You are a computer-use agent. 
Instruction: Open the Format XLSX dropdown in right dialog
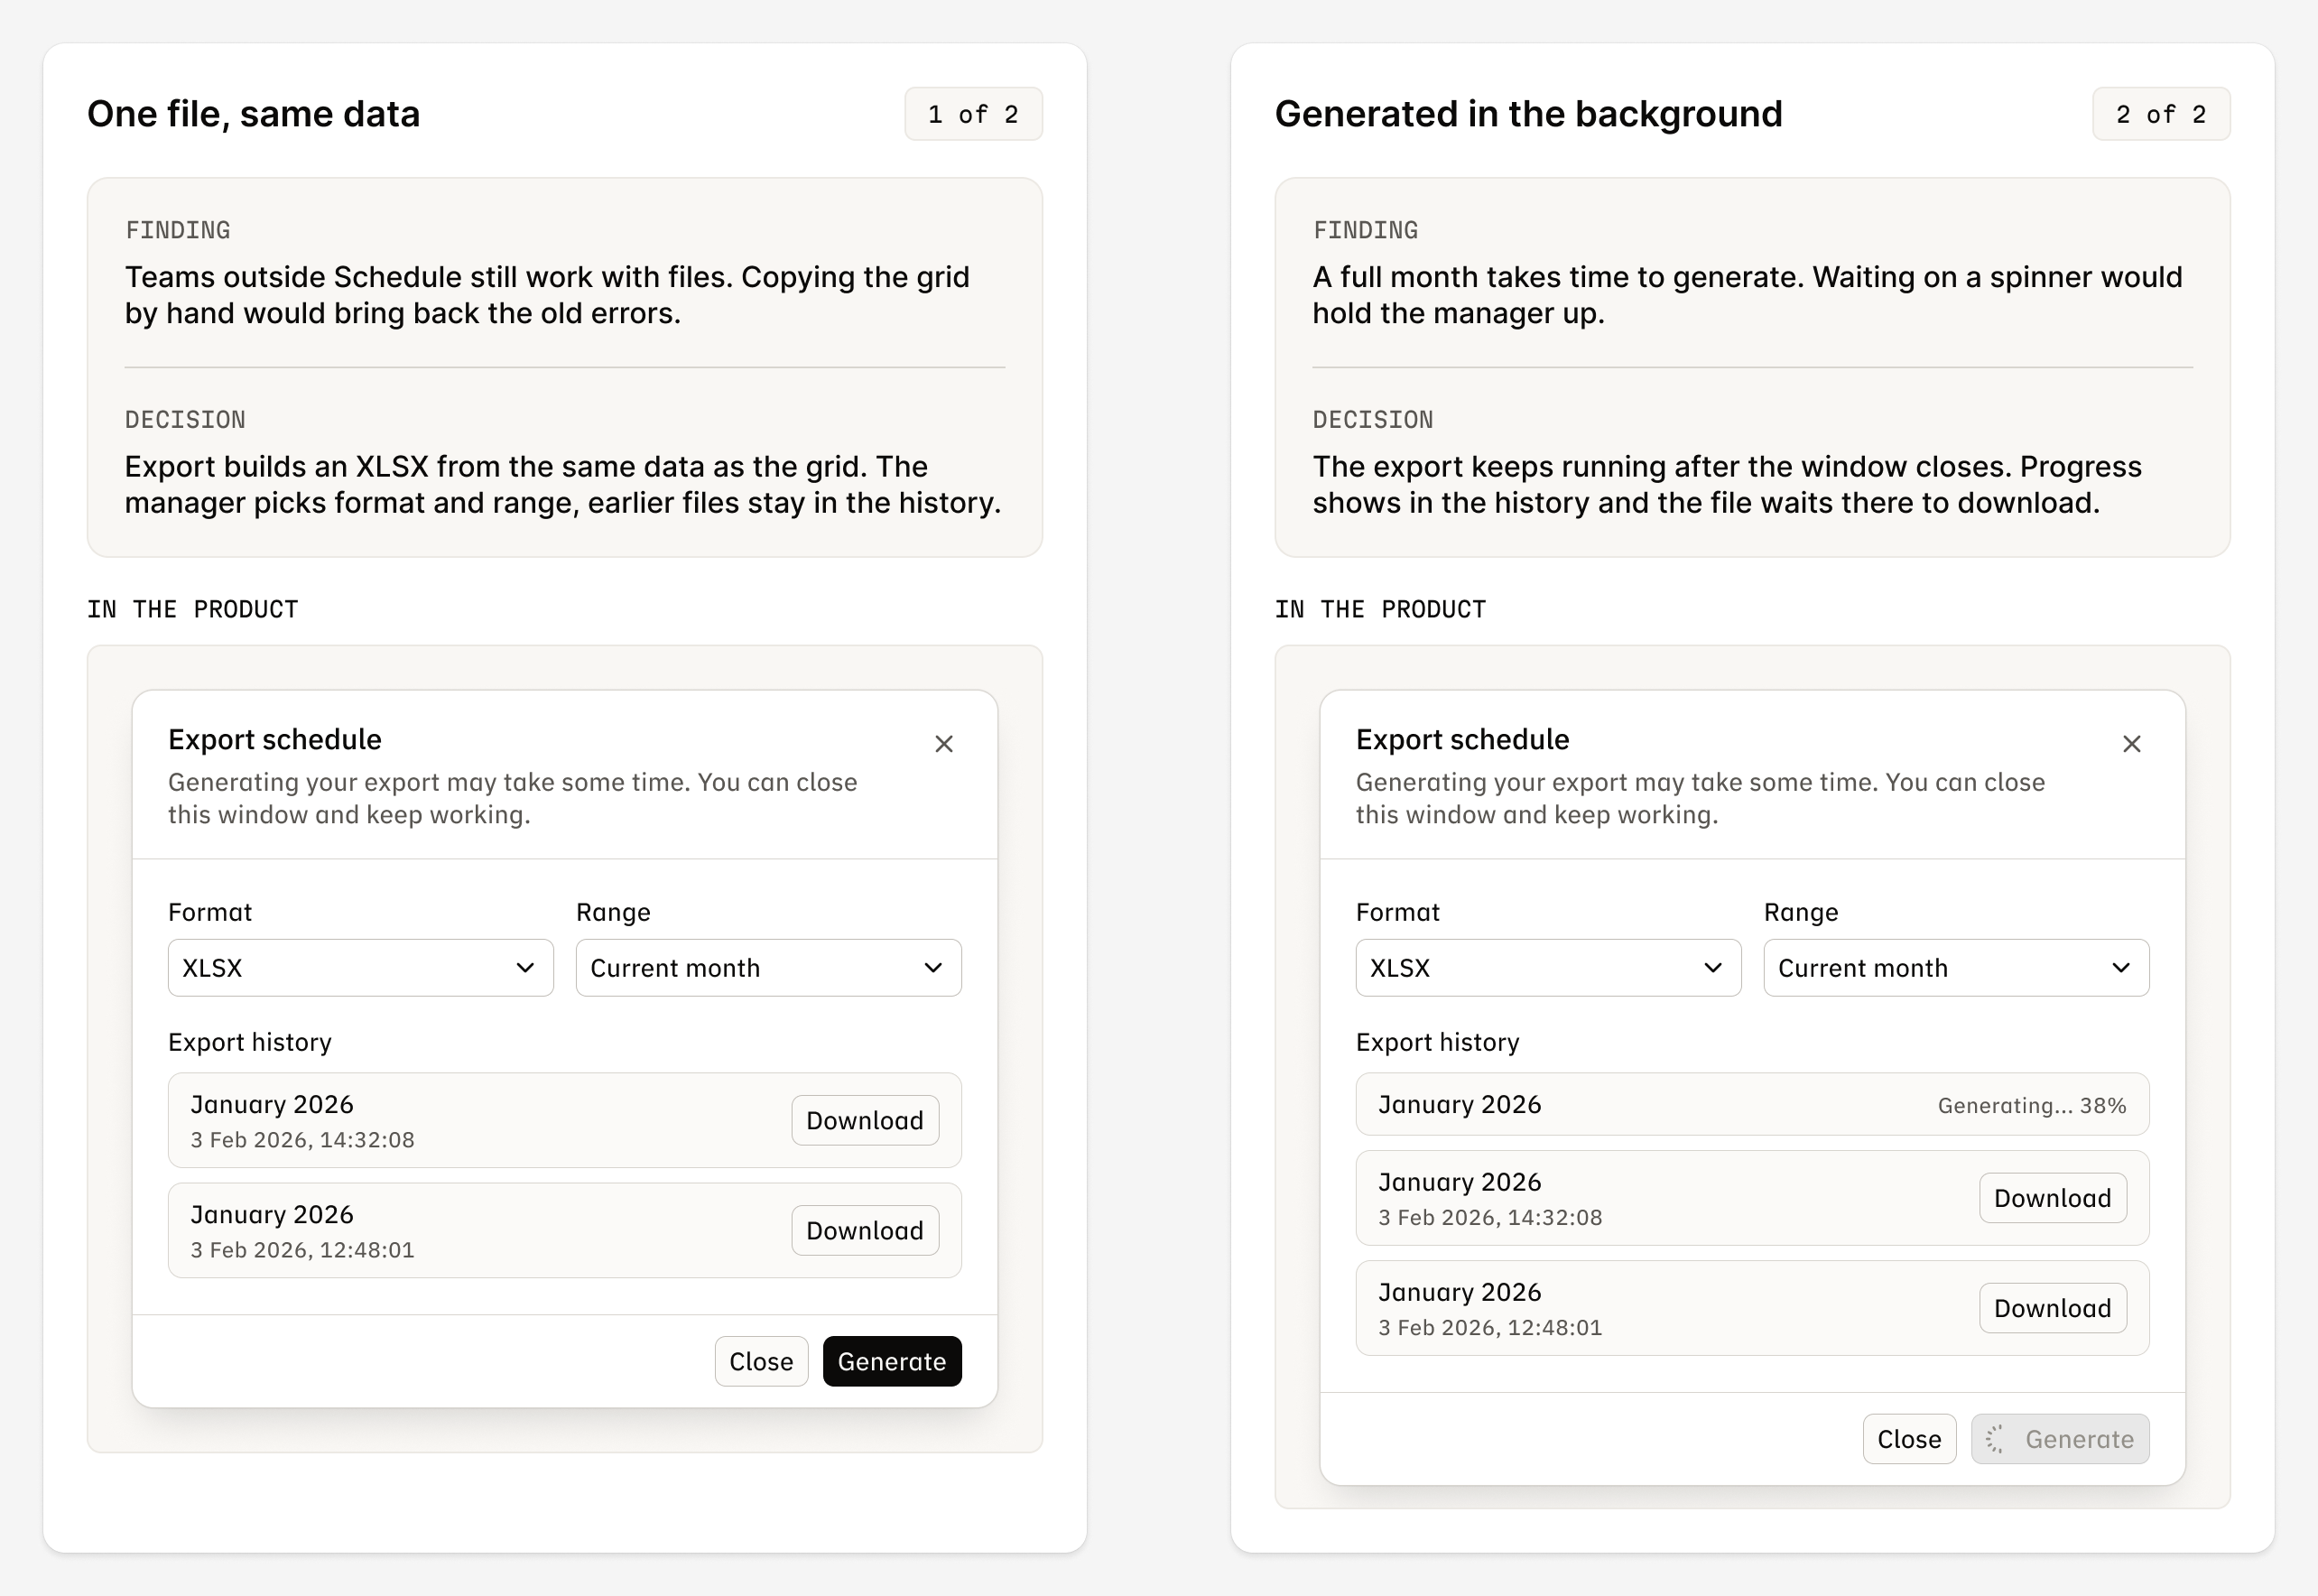[1548, 967]
